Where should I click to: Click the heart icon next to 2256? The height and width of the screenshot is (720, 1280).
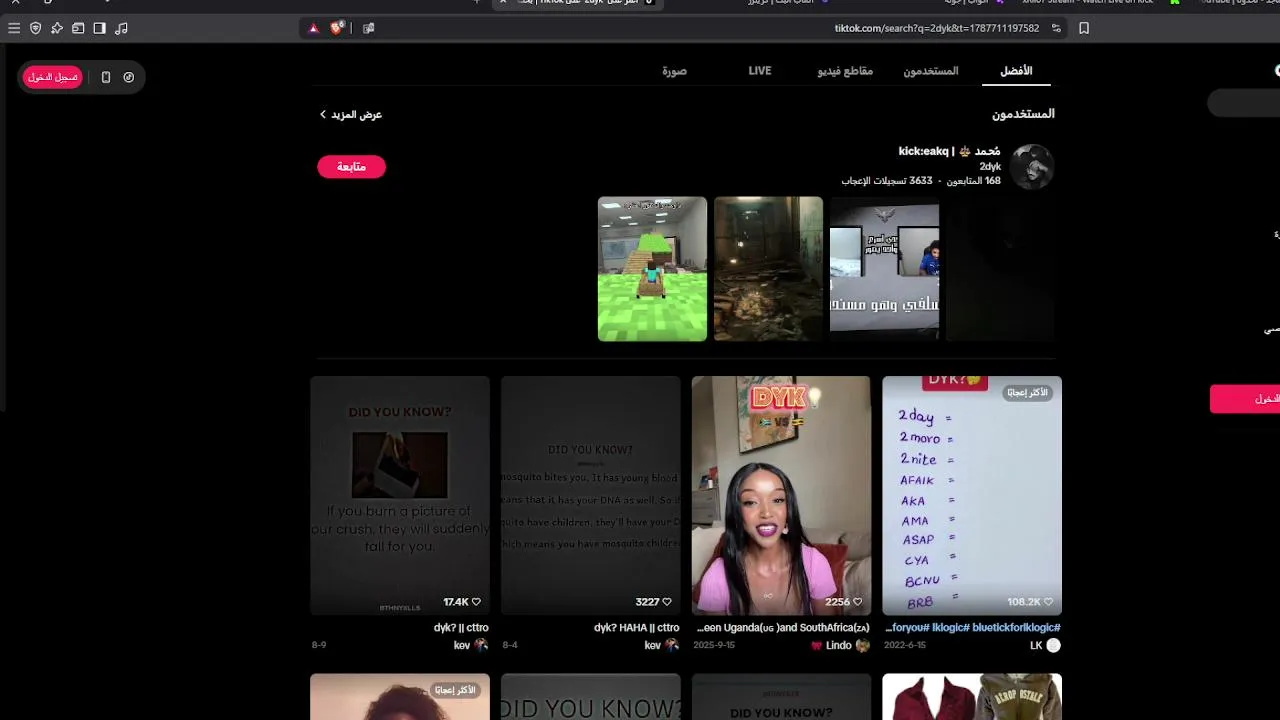tap(857, 602)
